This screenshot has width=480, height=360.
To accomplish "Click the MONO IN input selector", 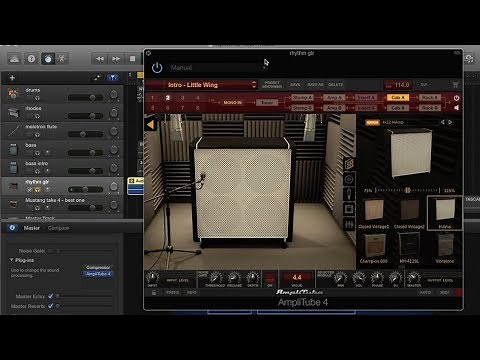I will tap(233, 103).
